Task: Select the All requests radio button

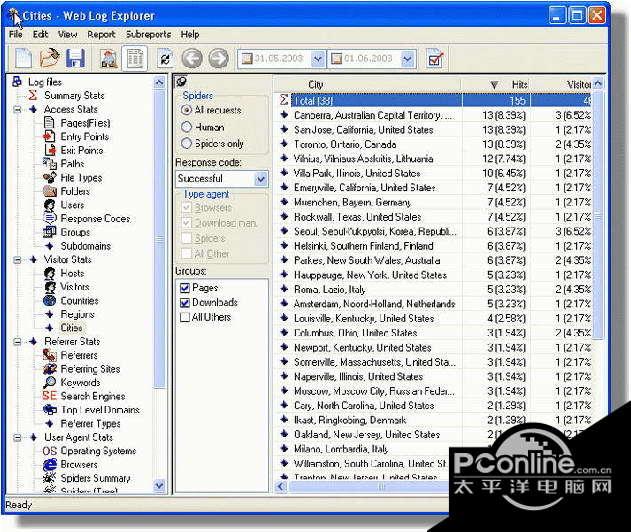Action: 186,110
